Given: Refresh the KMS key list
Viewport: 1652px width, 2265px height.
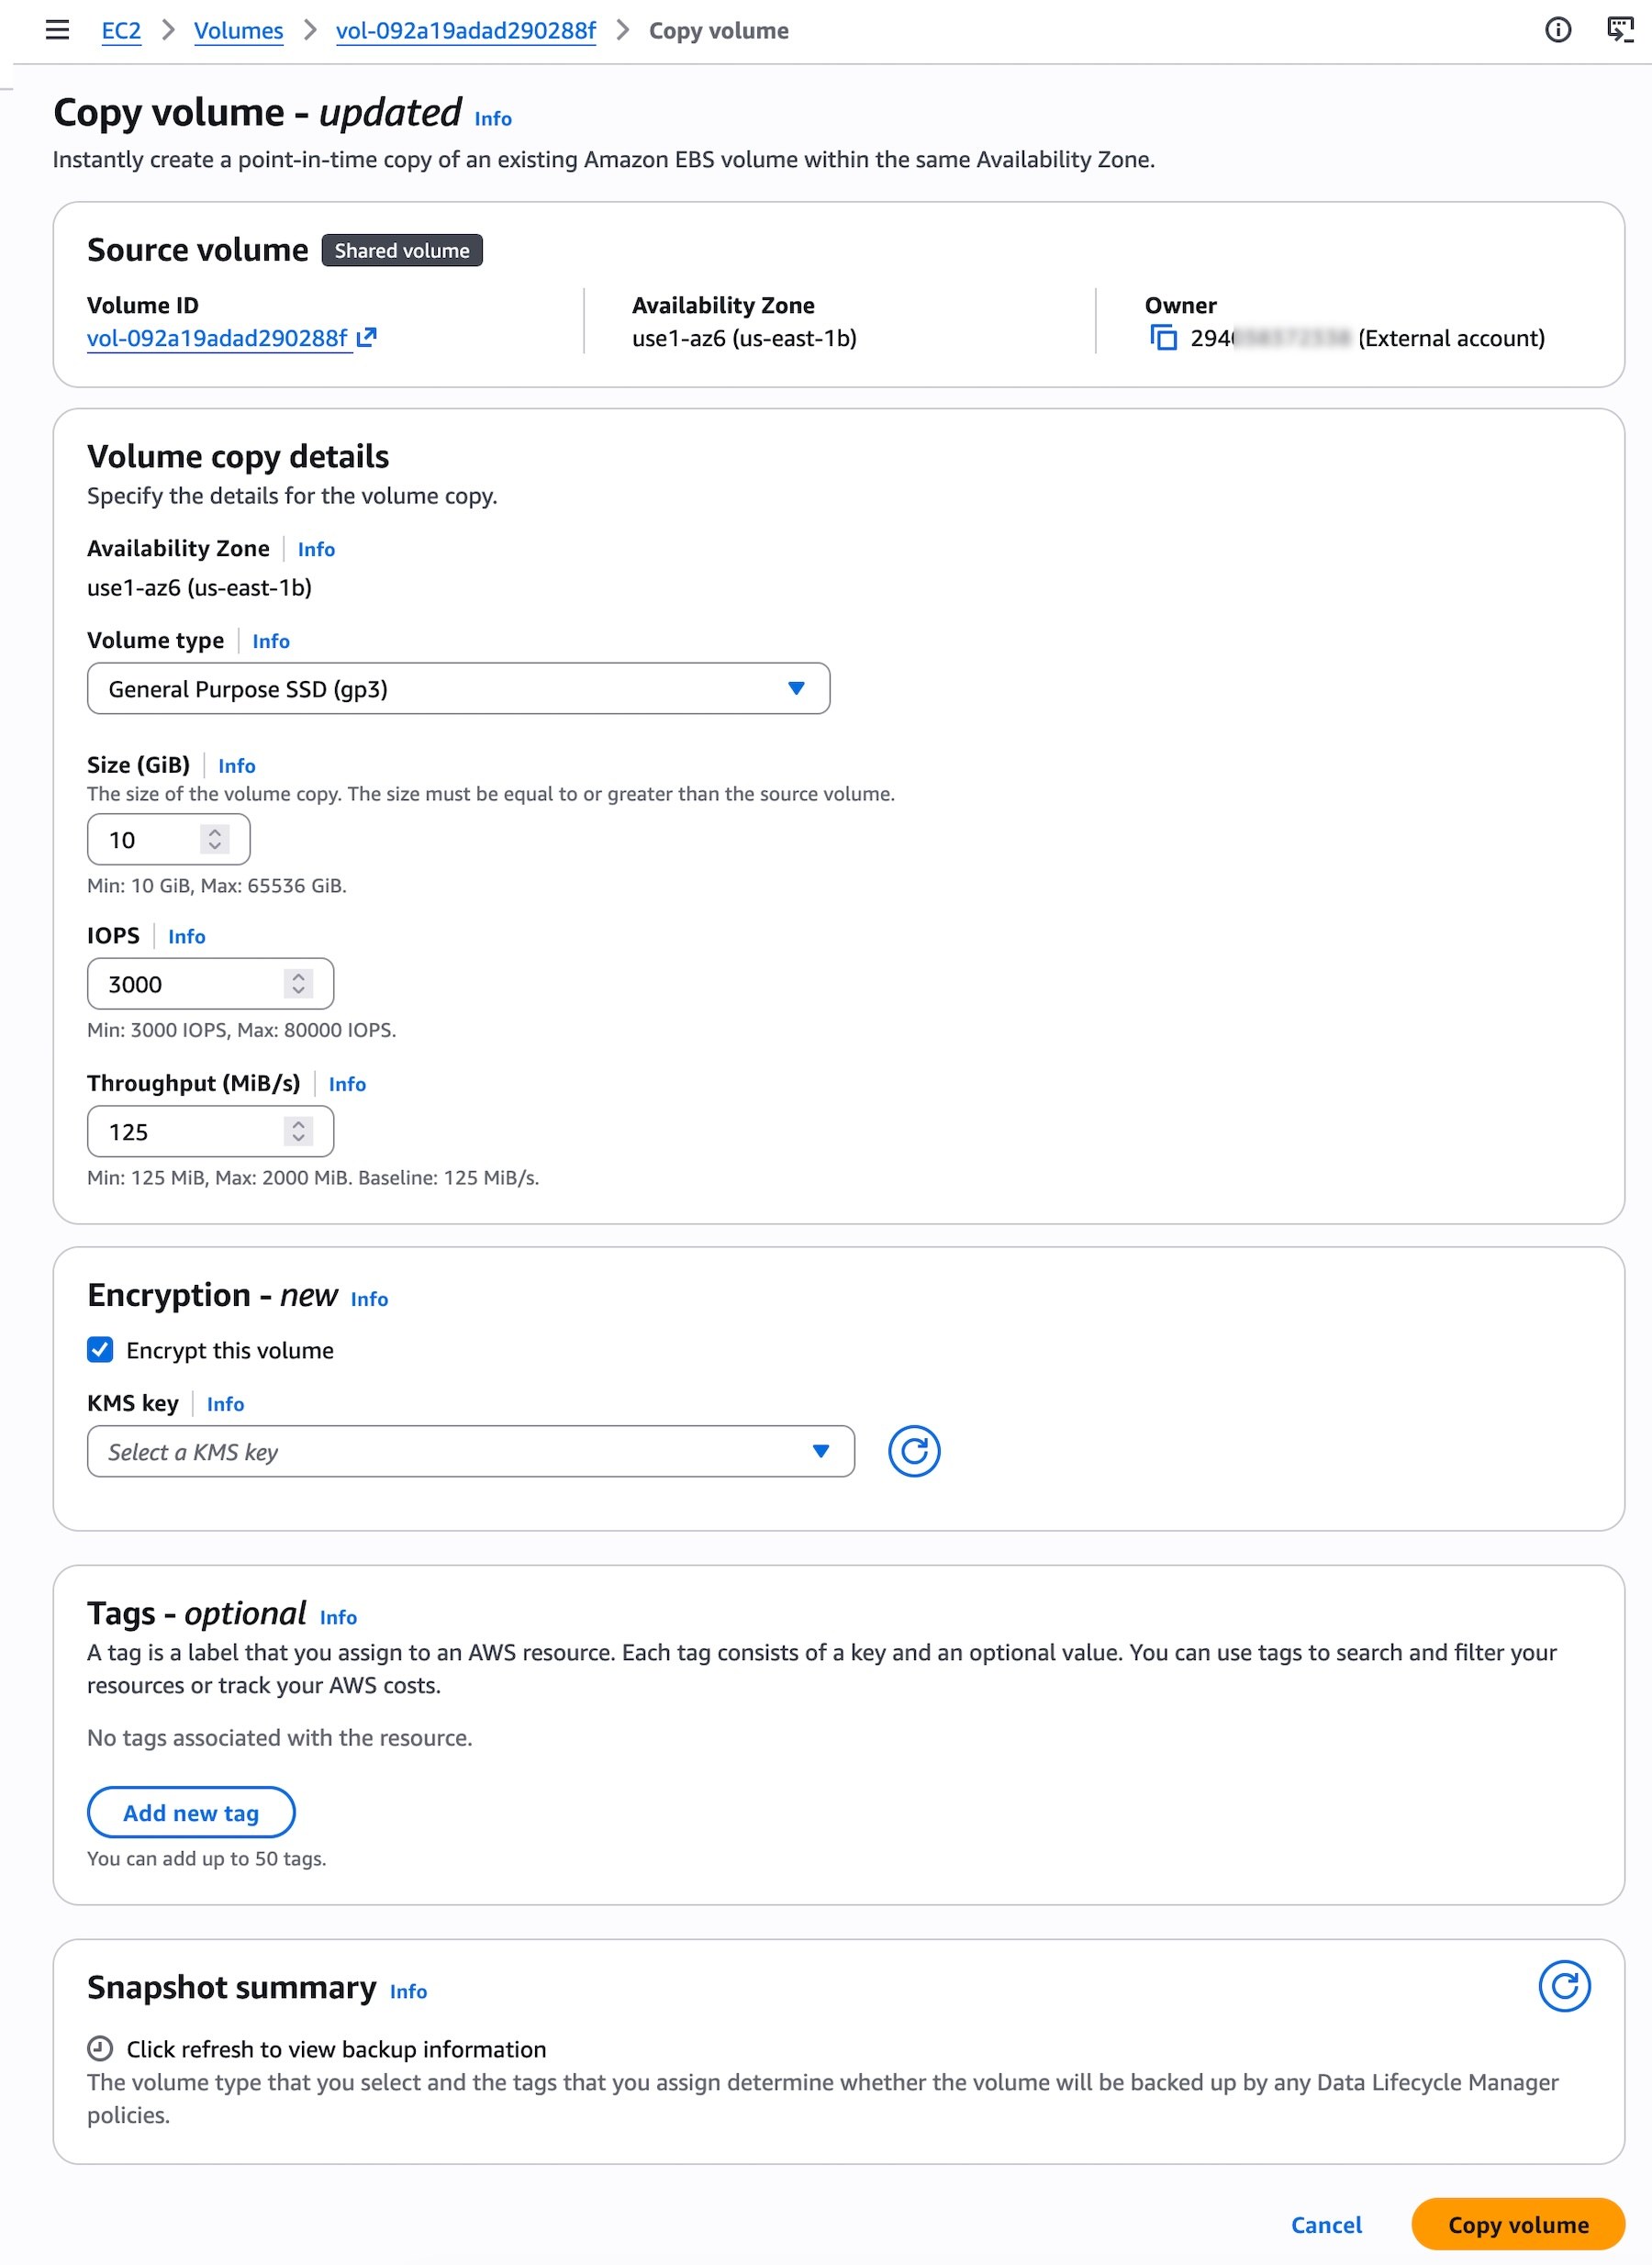Looking at the screenshot, I should coord(913,1450).
